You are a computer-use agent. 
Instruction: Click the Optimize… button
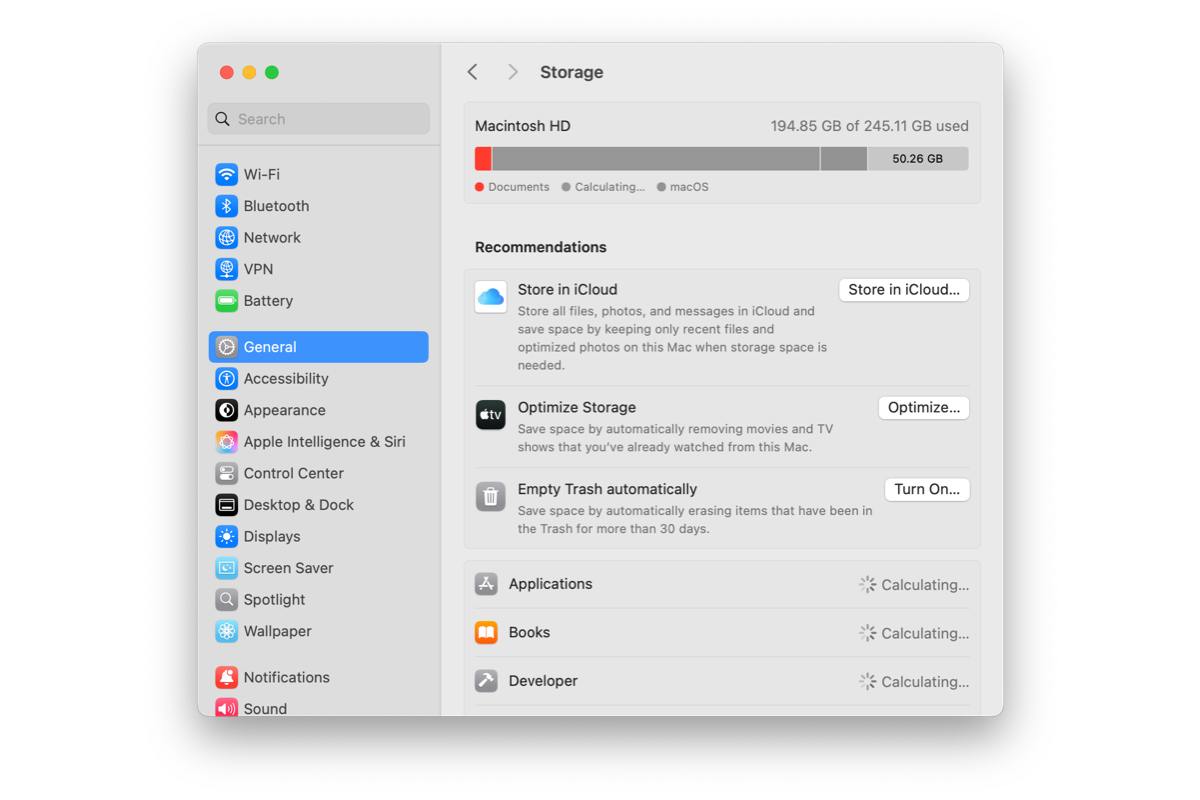[x=924, y=408]
